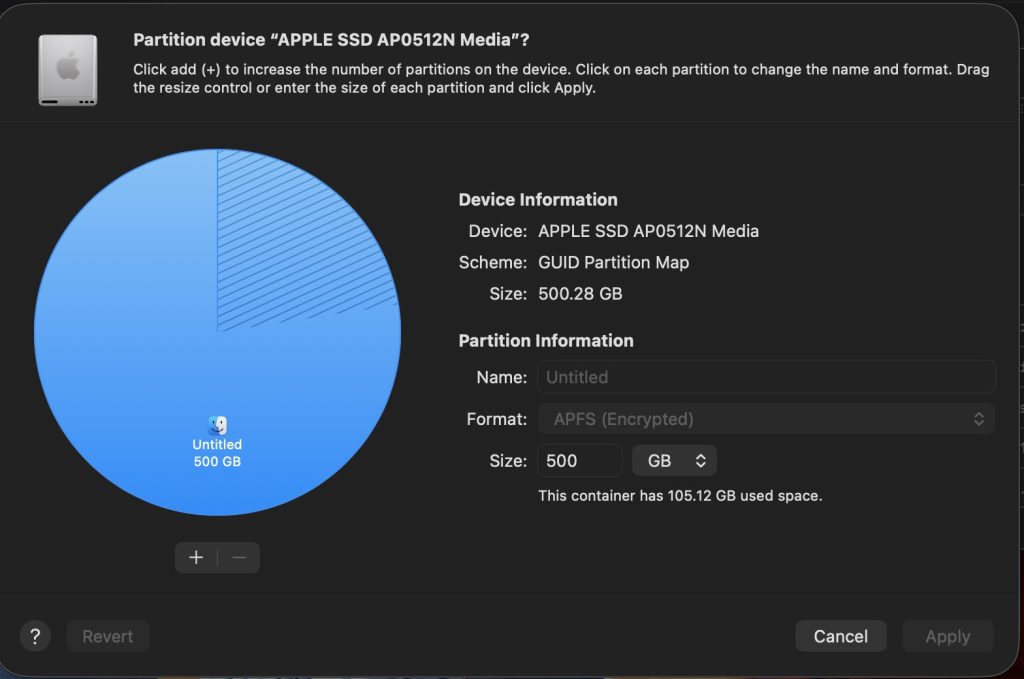1024x679 pixels.
Task: Open help with the question mark button
Action: [35, 636]
